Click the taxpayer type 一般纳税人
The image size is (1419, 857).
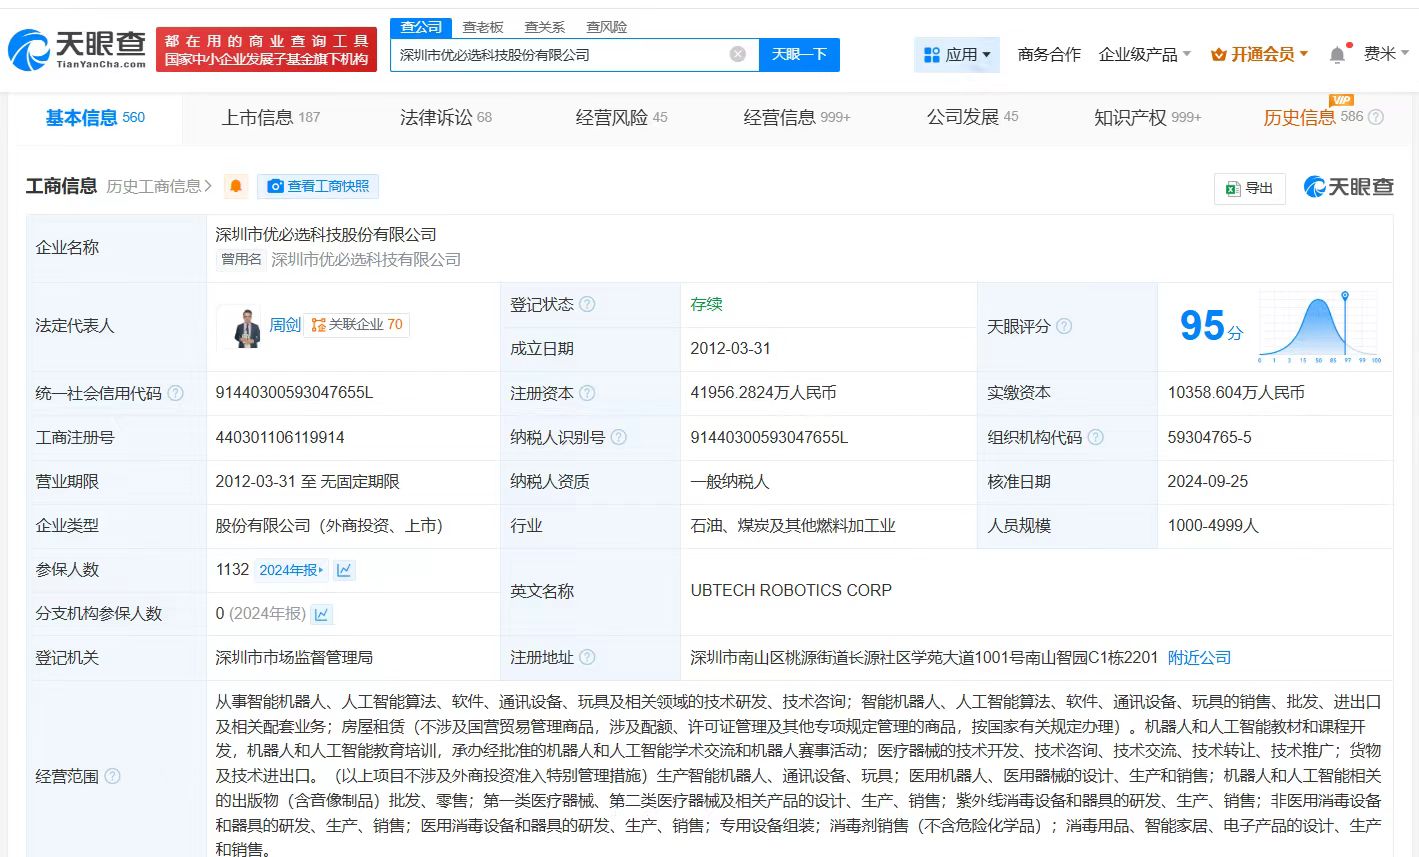point(730,481)
